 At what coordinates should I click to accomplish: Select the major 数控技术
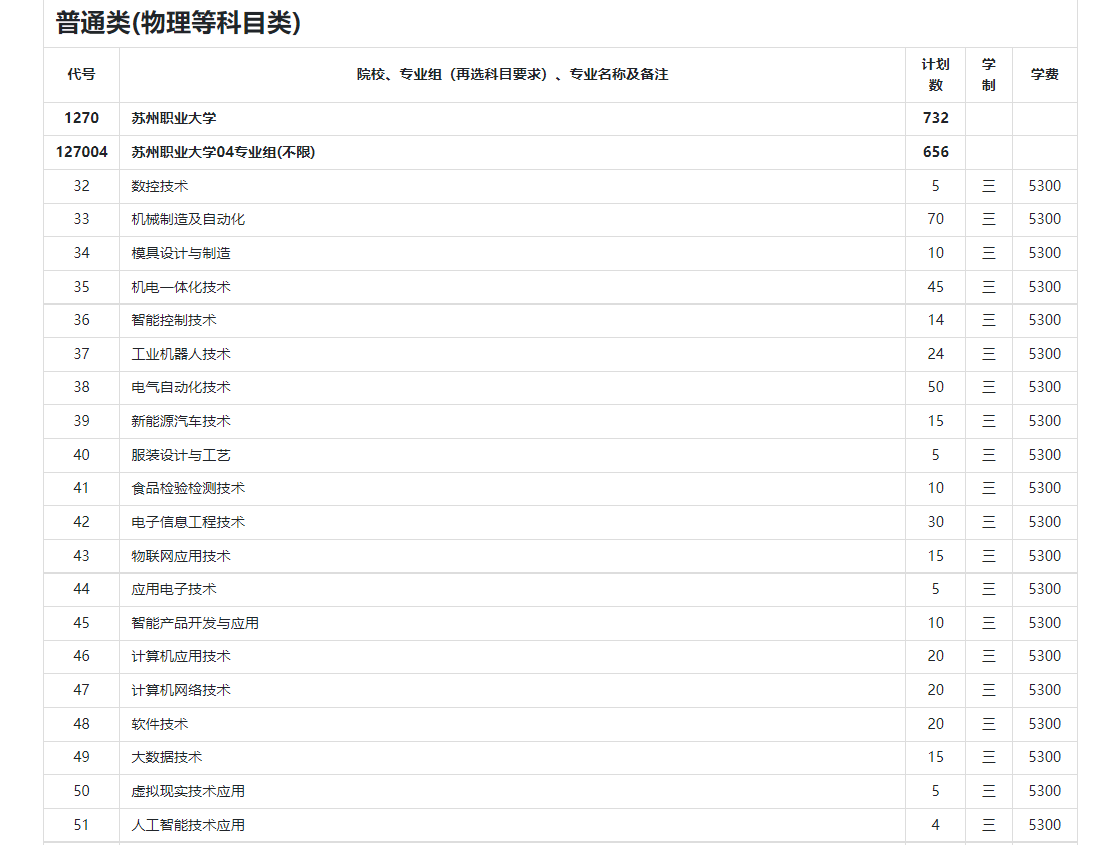[x=159, y=186]
